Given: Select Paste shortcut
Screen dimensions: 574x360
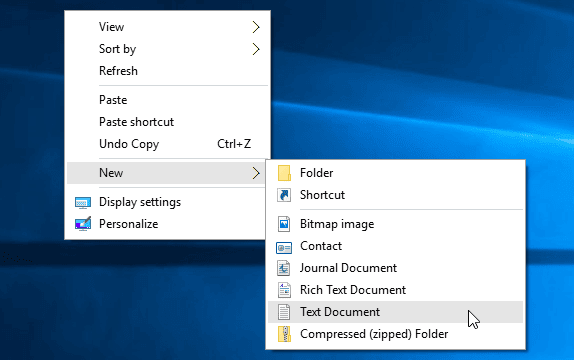Looking at the screenshot, I should [168, 122].
